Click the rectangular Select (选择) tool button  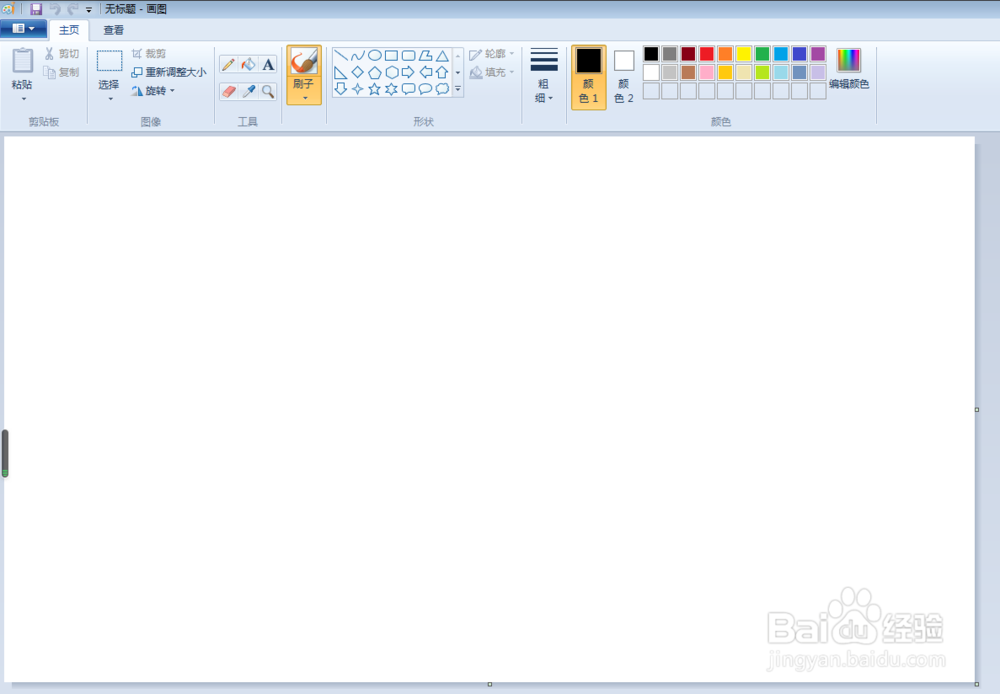(109, 69)
